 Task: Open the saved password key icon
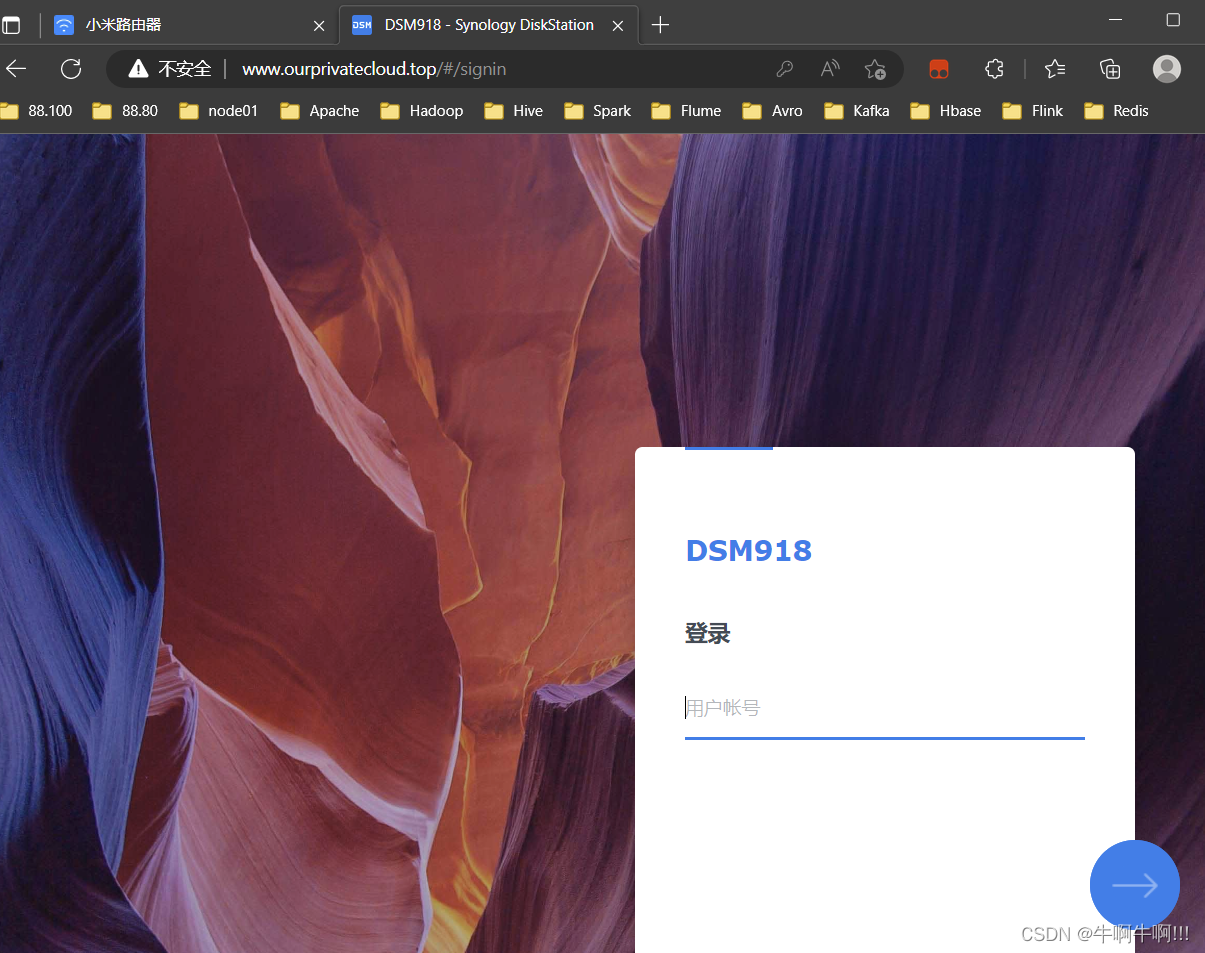(785, 69)
